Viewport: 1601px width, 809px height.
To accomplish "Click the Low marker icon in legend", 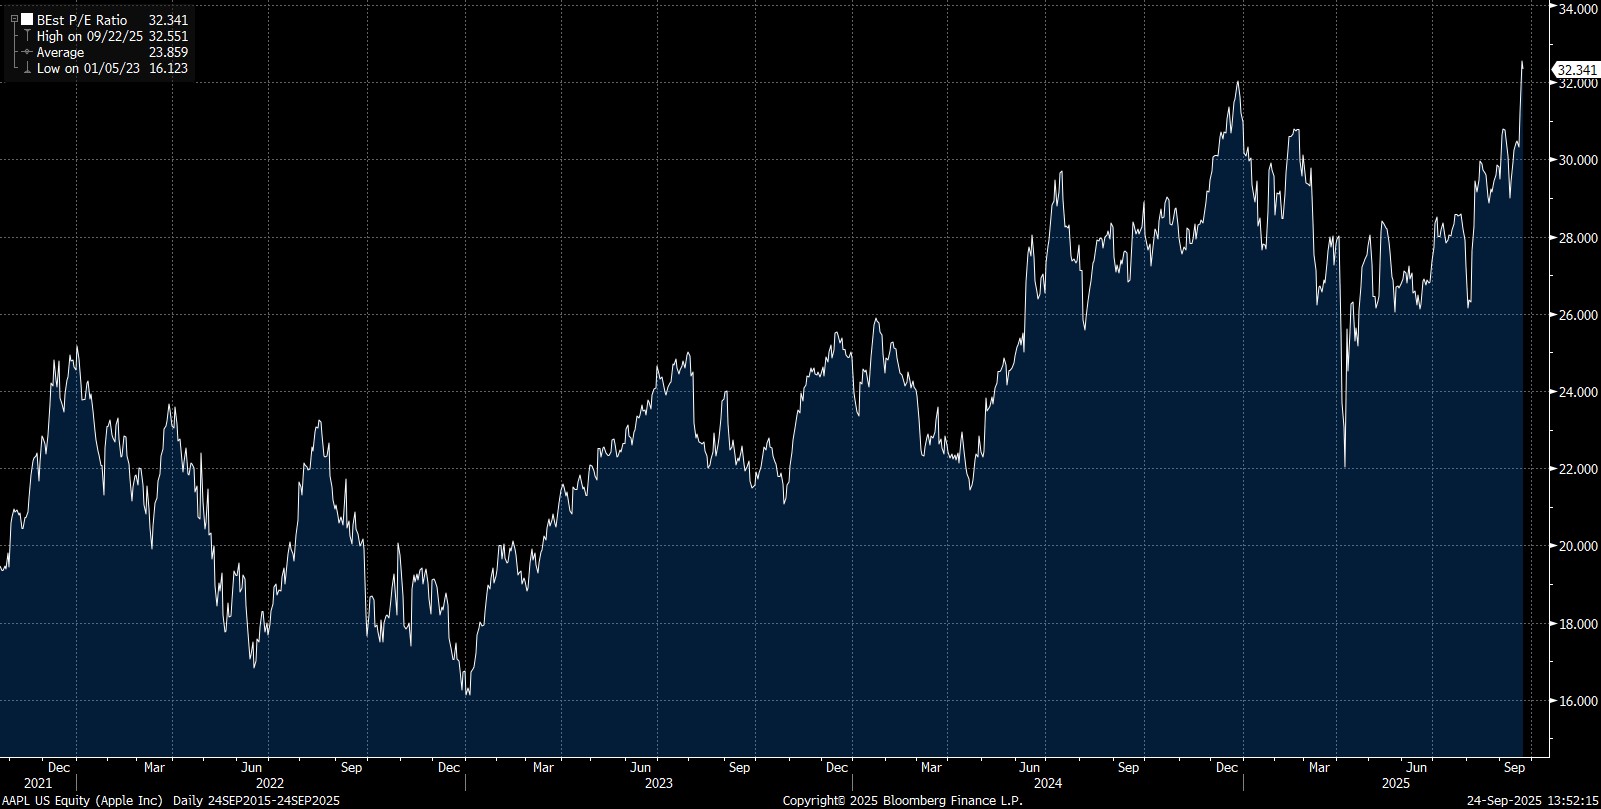I will pos(27,68).
